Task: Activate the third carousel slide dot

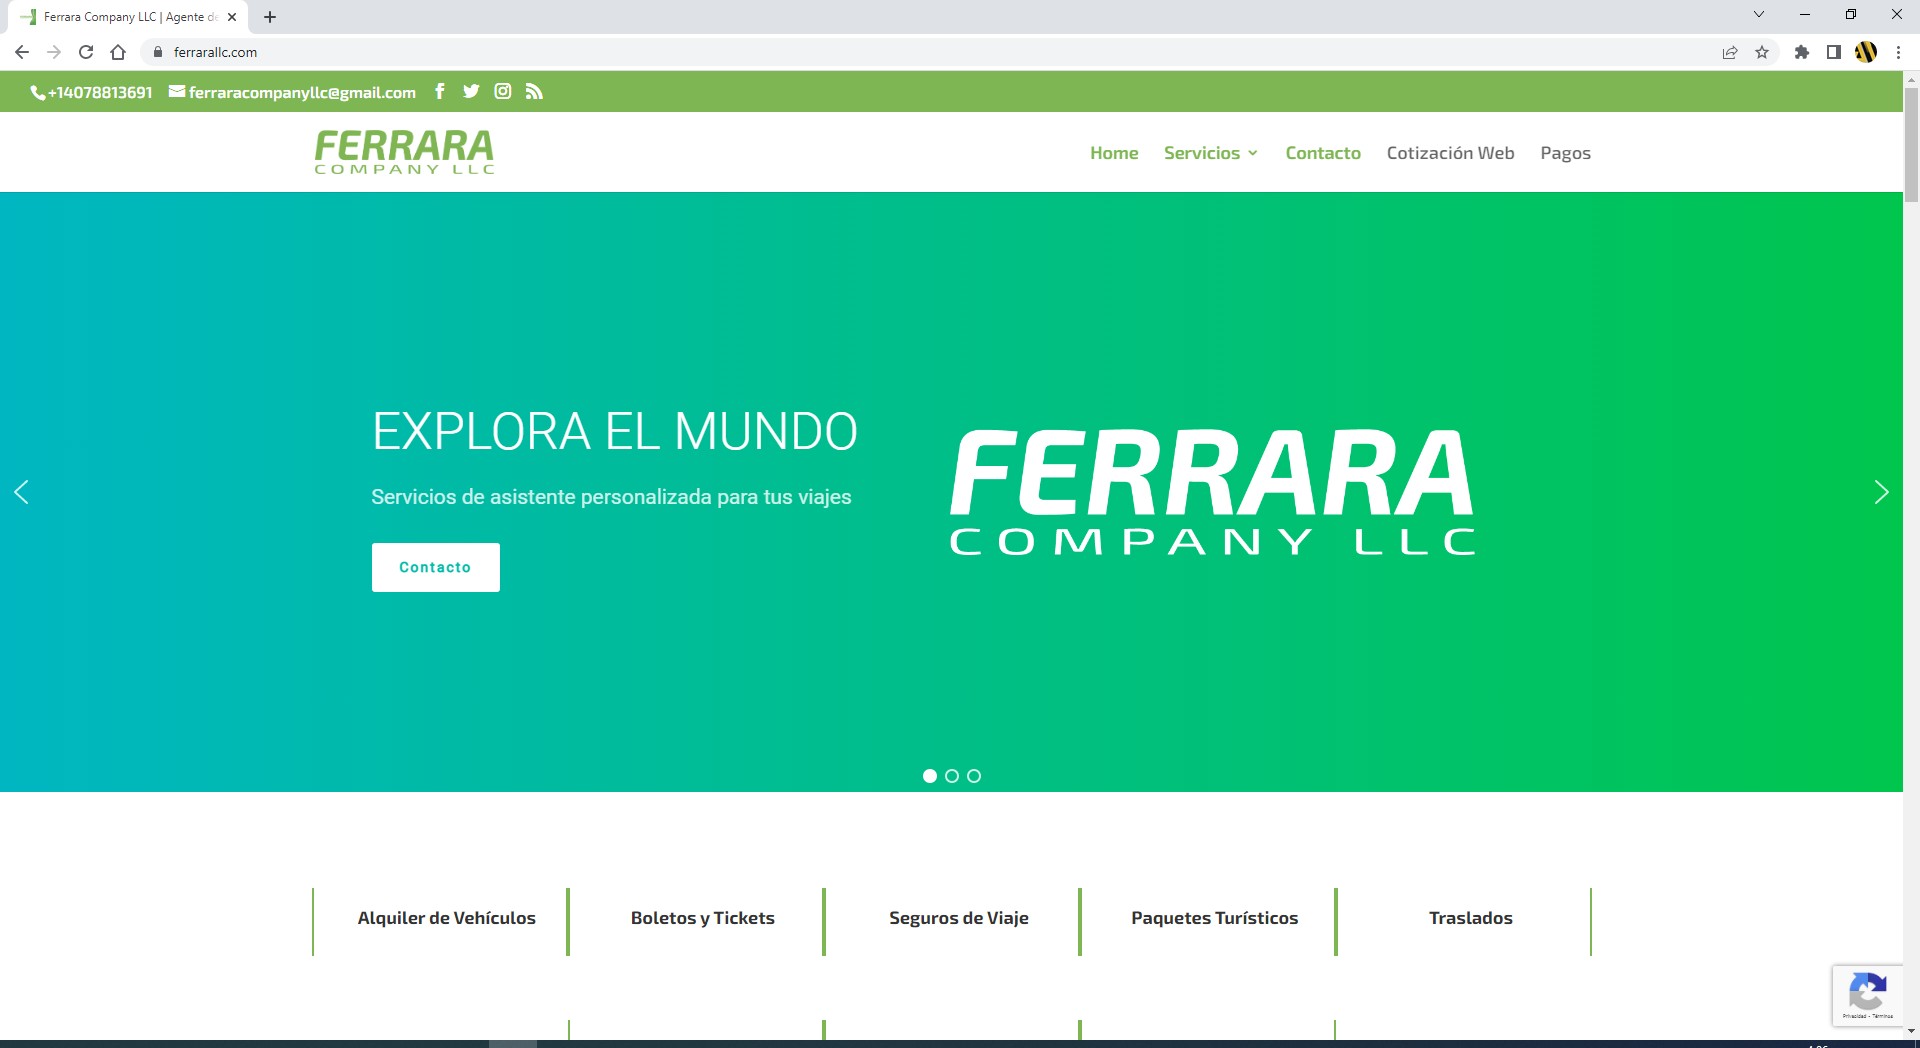Action: (974, 775)
